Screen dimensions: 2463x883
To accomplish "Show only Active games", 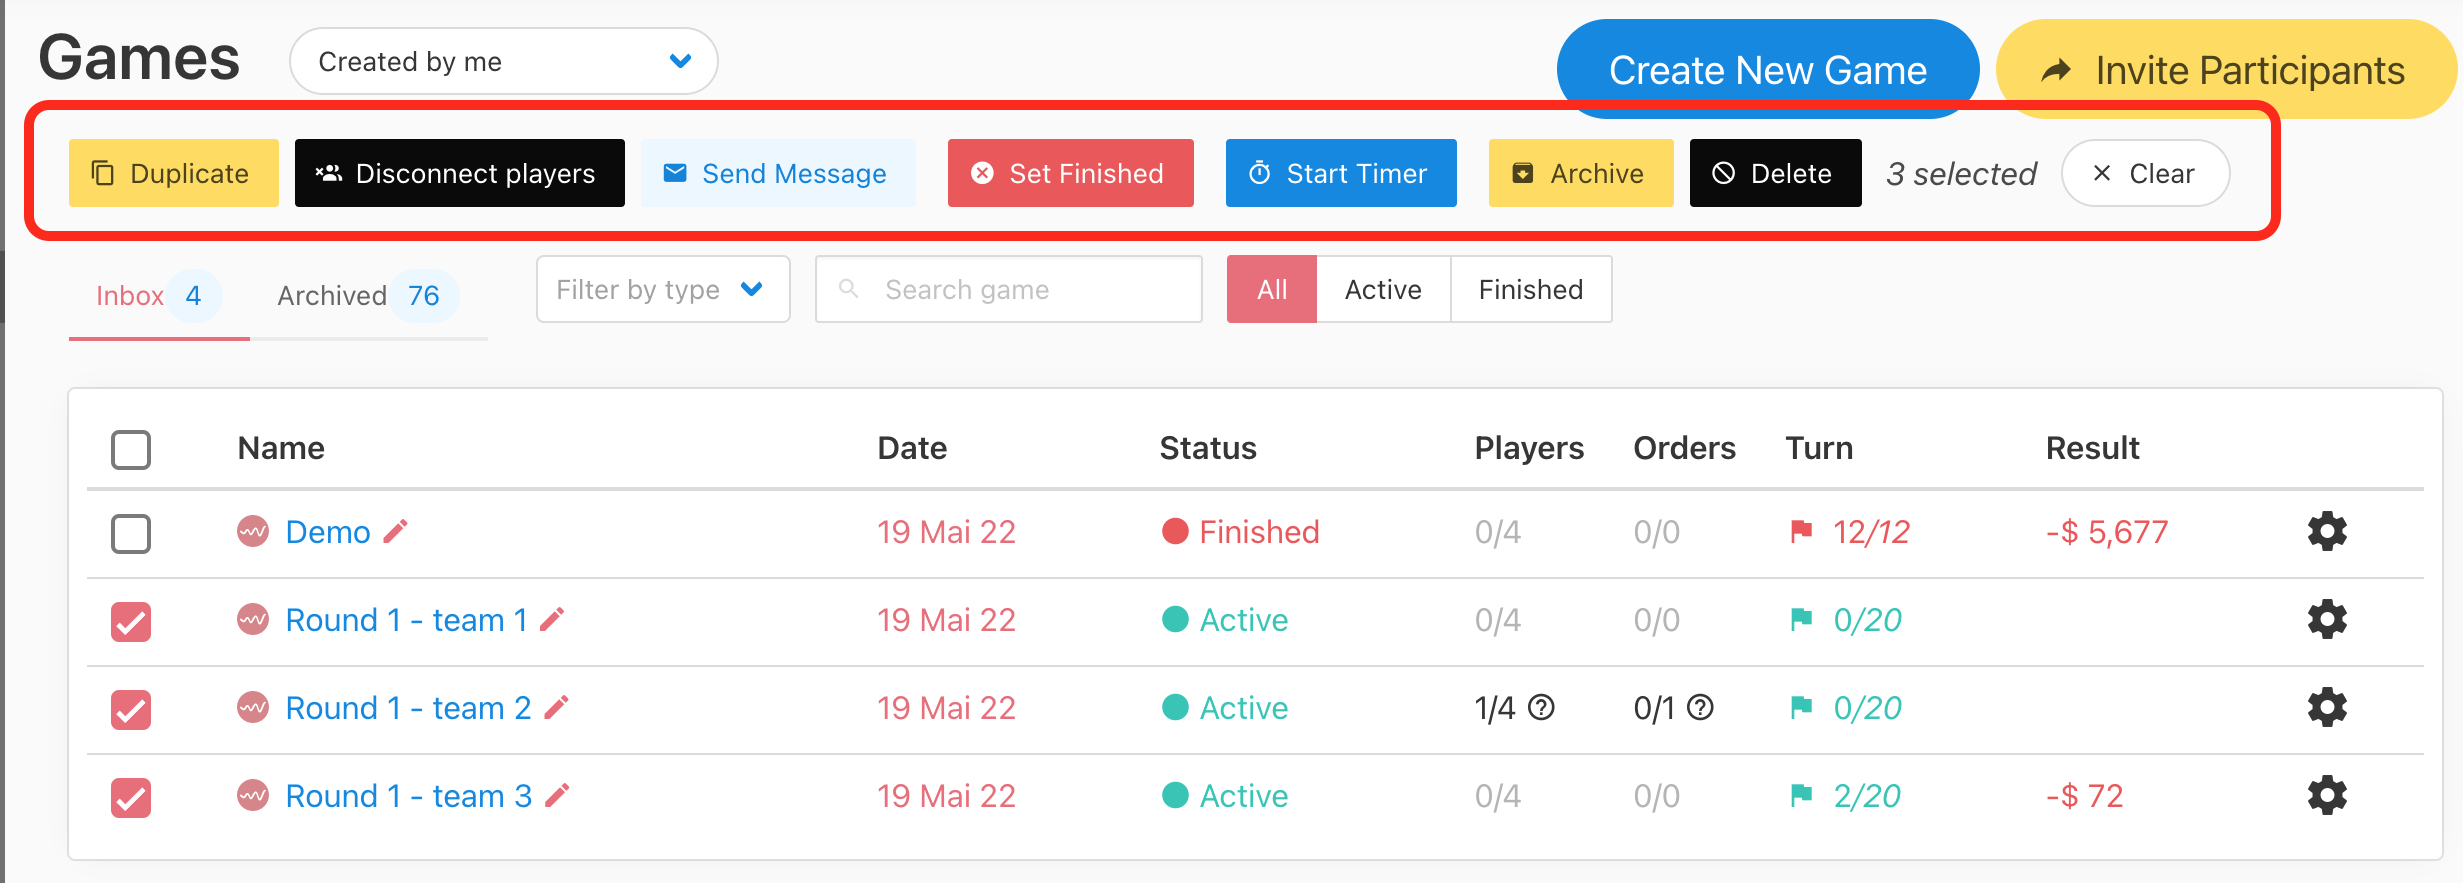I will 1383,289.
